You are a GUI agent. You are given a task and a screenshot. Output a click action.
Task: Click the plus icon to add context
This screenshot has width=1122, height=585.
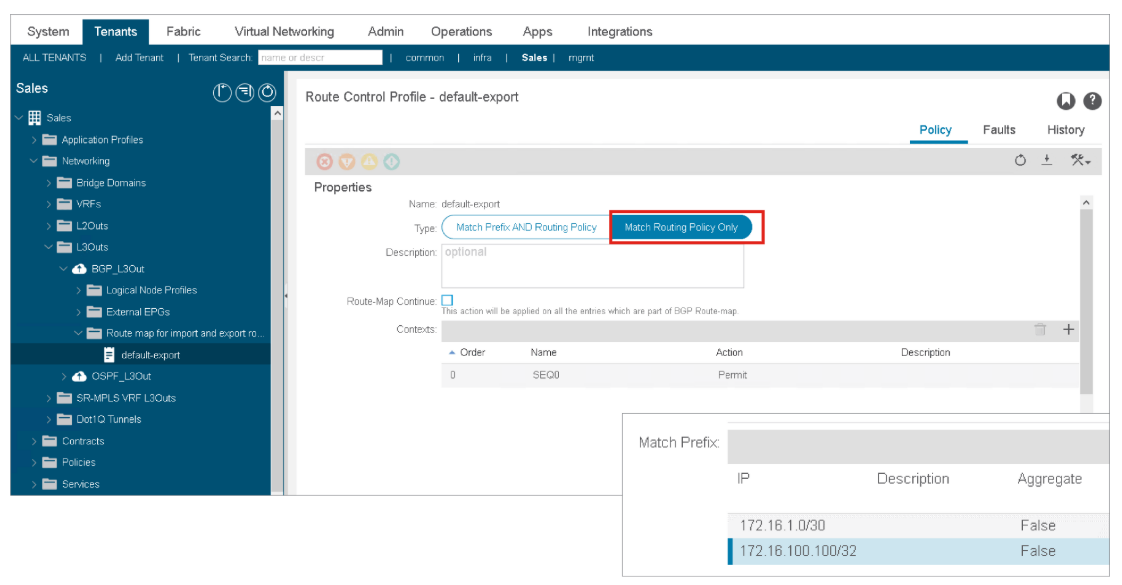tap(1068, 330)
